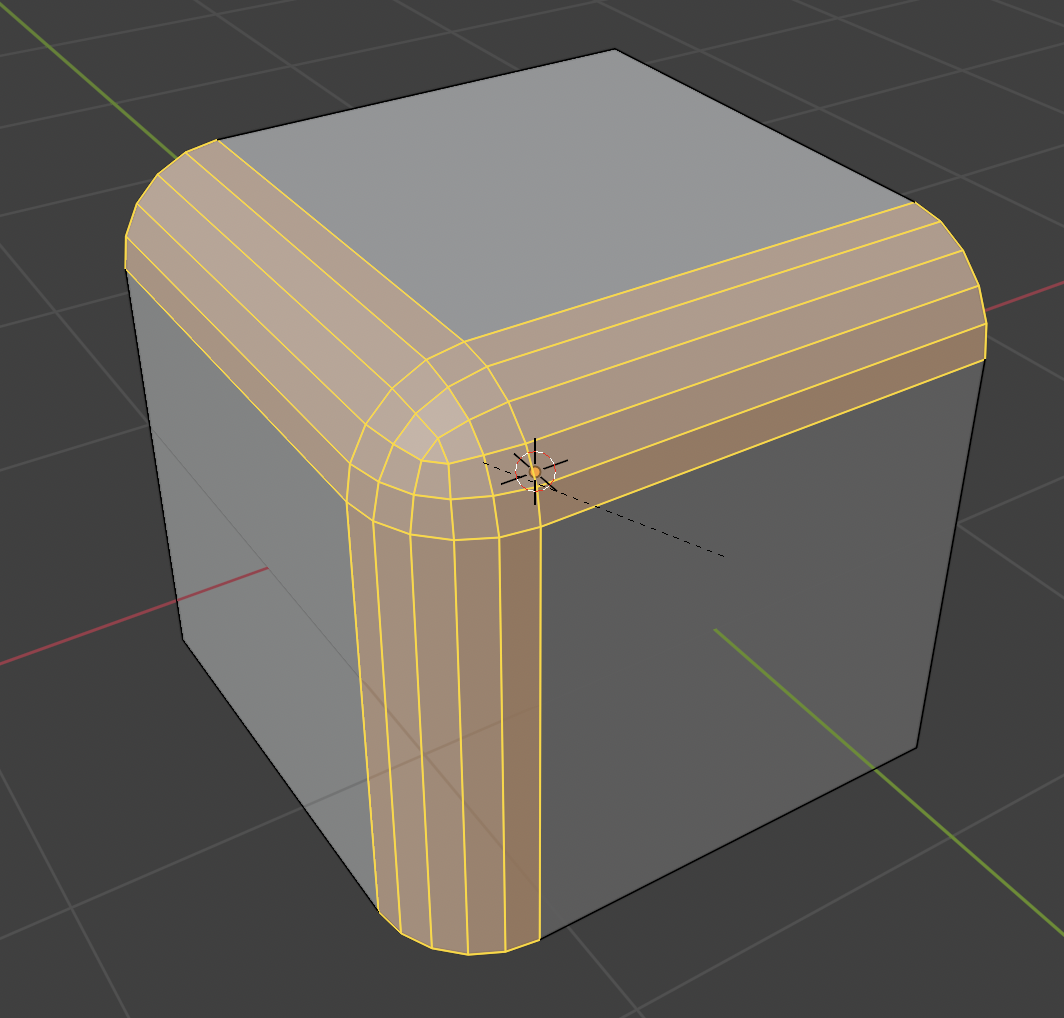Select the cube's unselected top face

point(560,190)
